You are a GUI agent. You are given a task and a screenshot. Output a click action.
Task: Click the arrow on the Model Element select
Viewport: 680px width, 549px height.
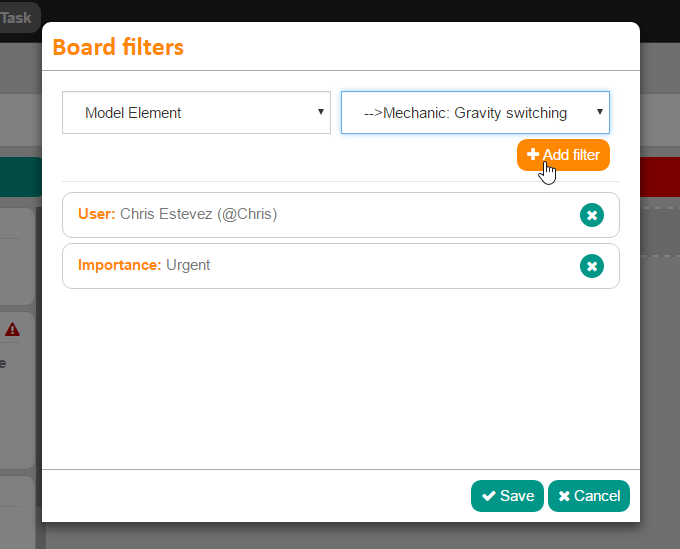click(321, 112)
